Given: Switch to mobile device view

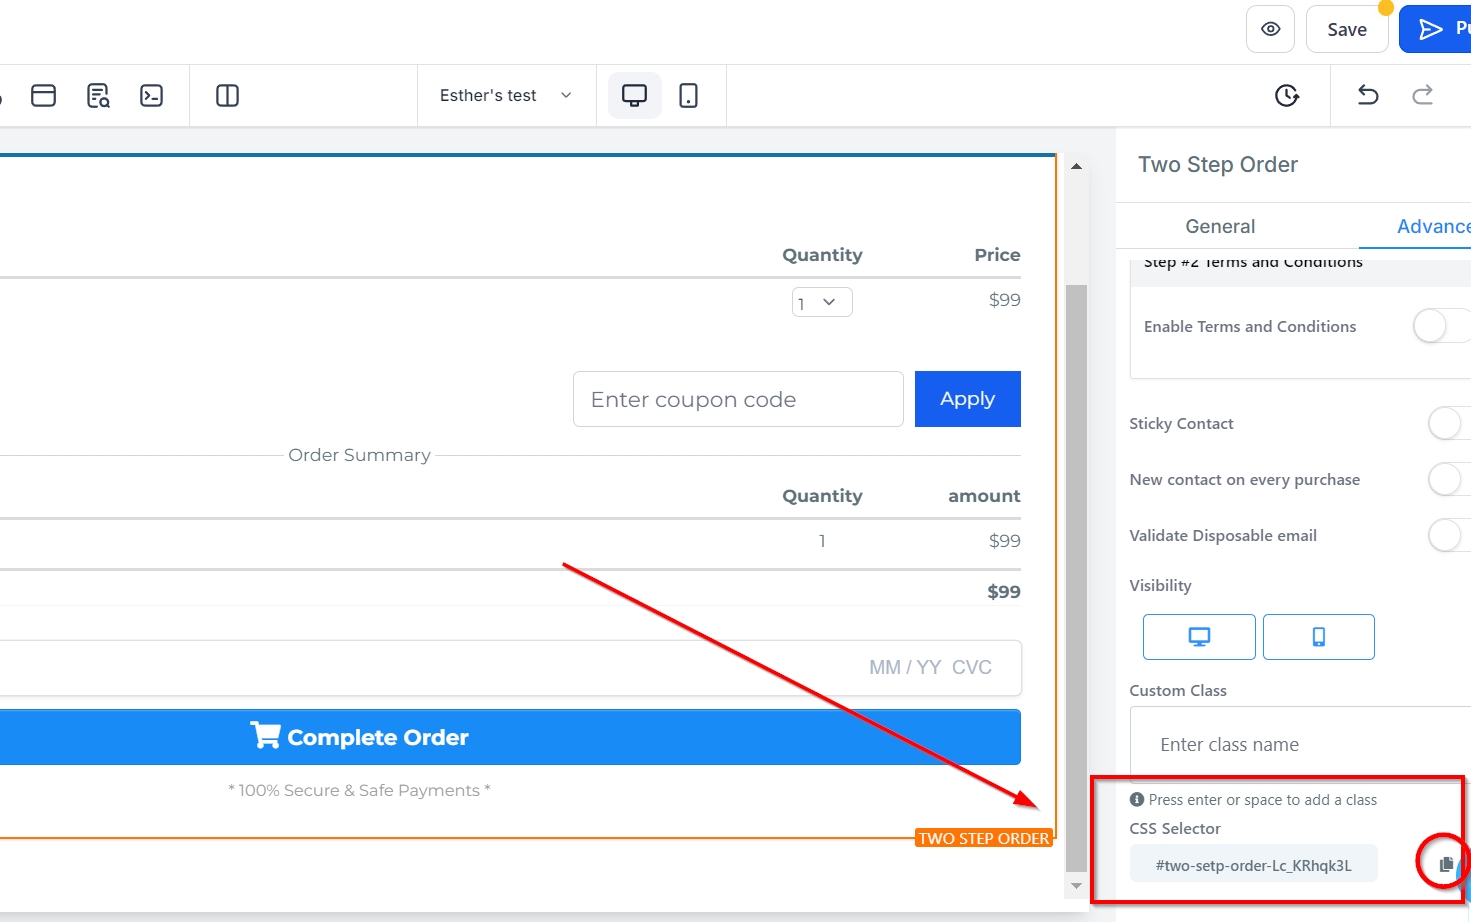Looking at the screenshot, I should click(x=688, y=95).
